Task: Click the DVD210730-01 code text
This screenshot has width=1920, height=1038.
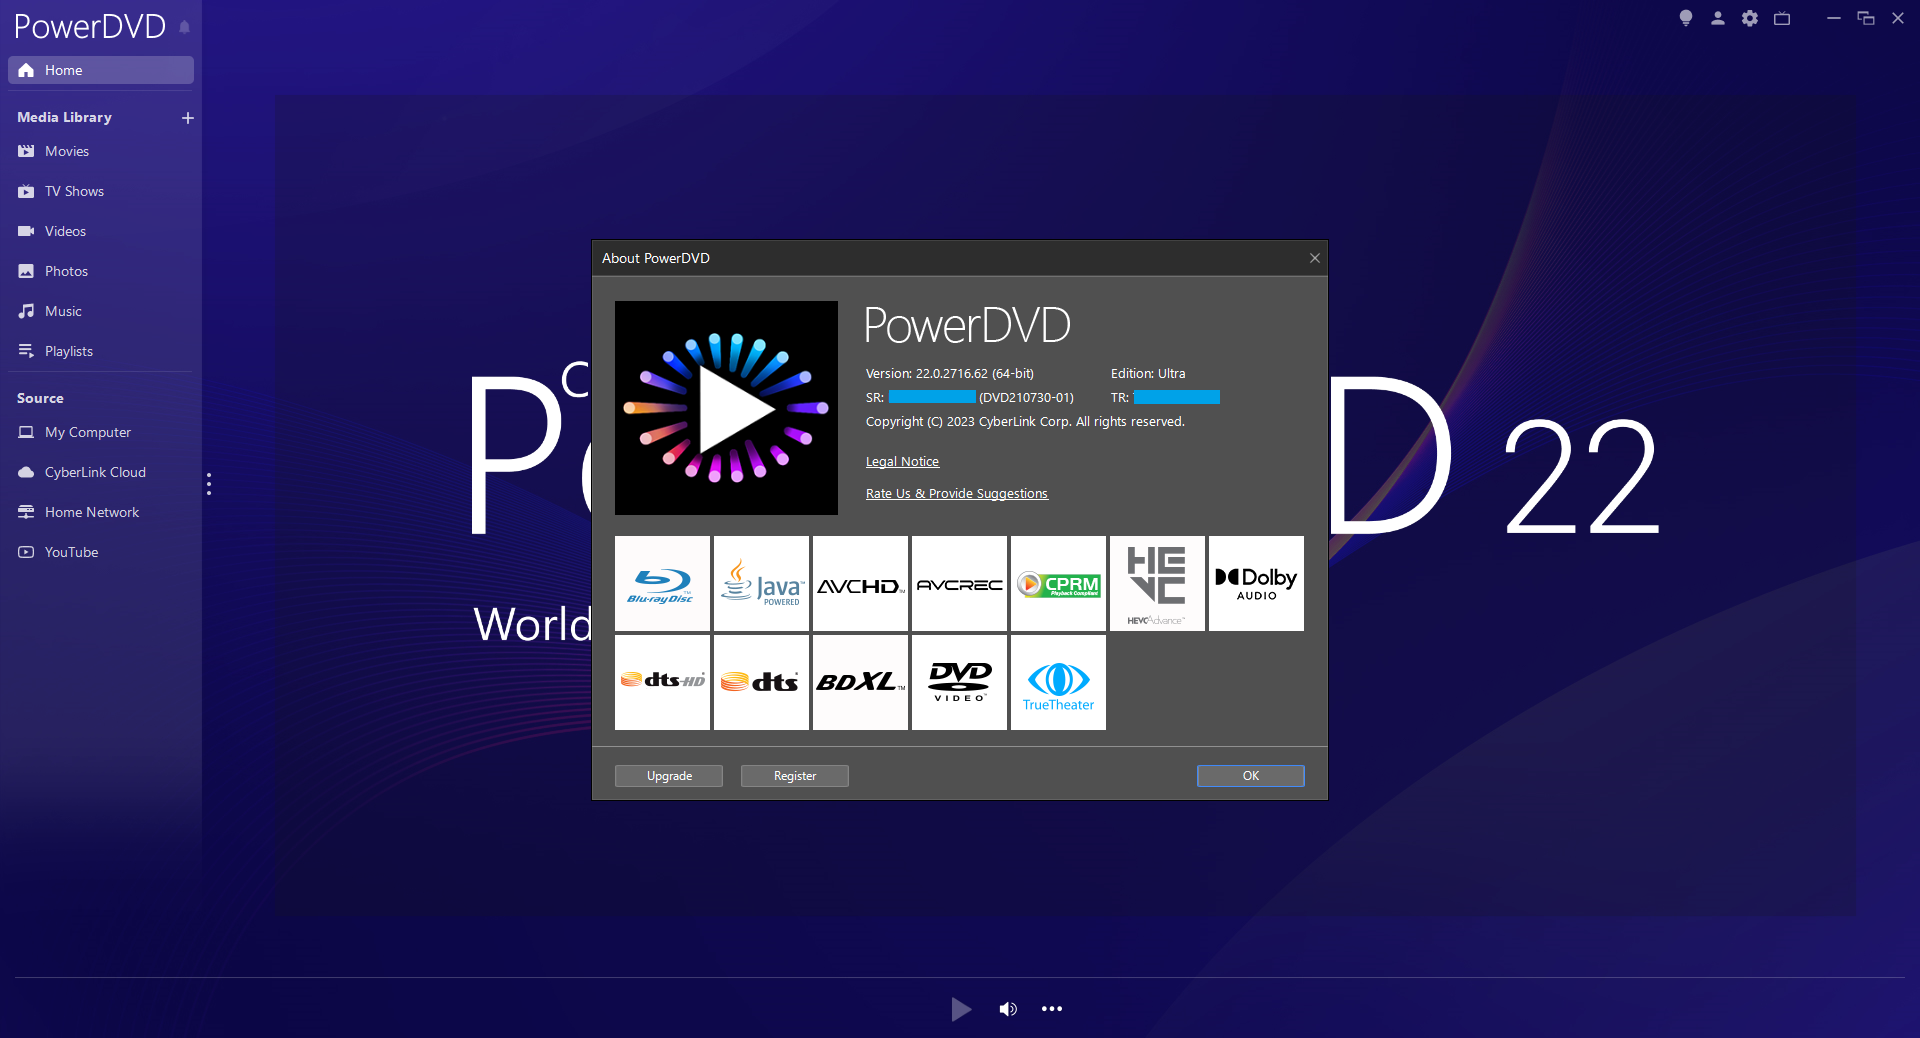Action: click(x=1026, y=398)
